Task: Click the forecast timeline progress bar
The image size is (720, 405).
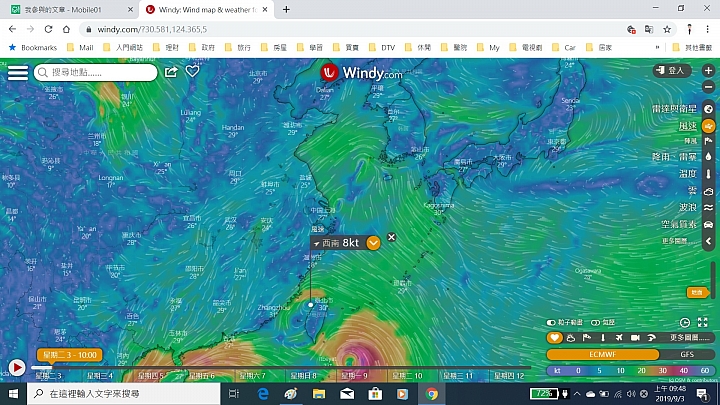Action: pos(281,367)
